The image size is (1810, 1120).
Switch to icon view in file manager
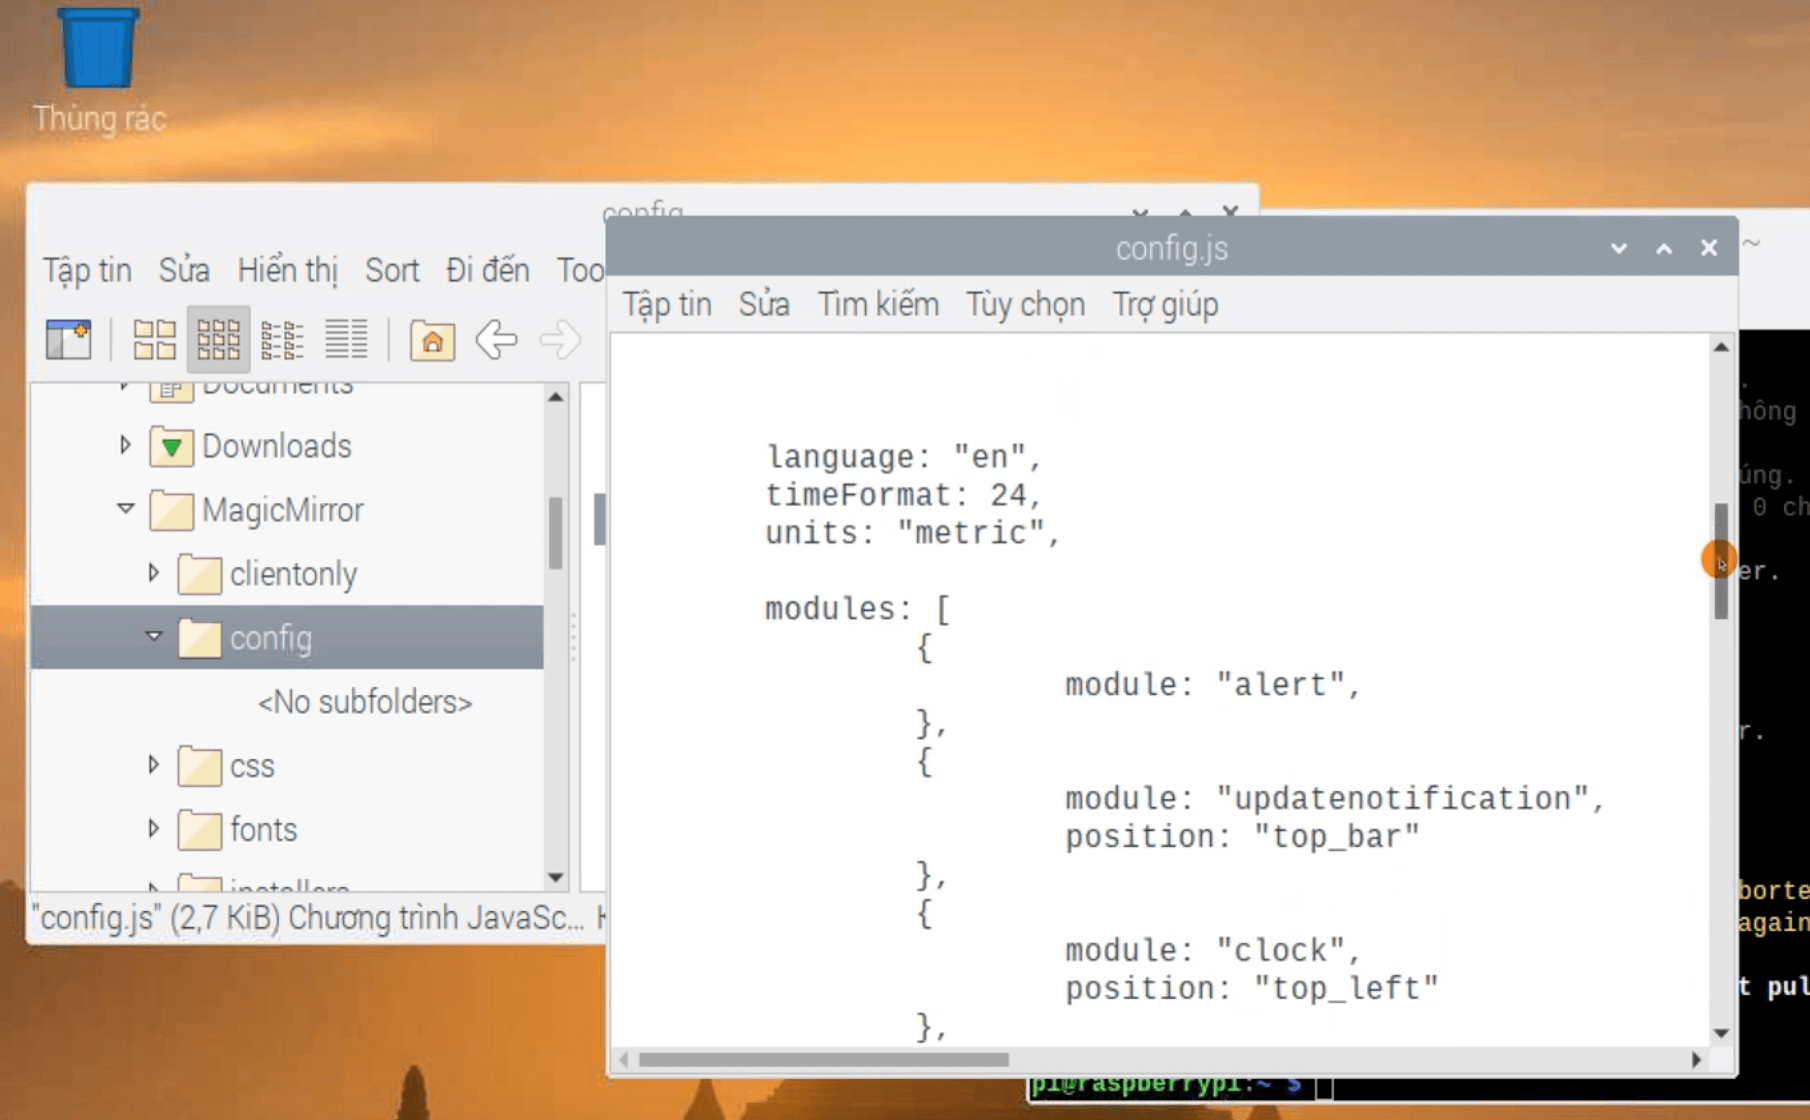(x=154, y=340)
